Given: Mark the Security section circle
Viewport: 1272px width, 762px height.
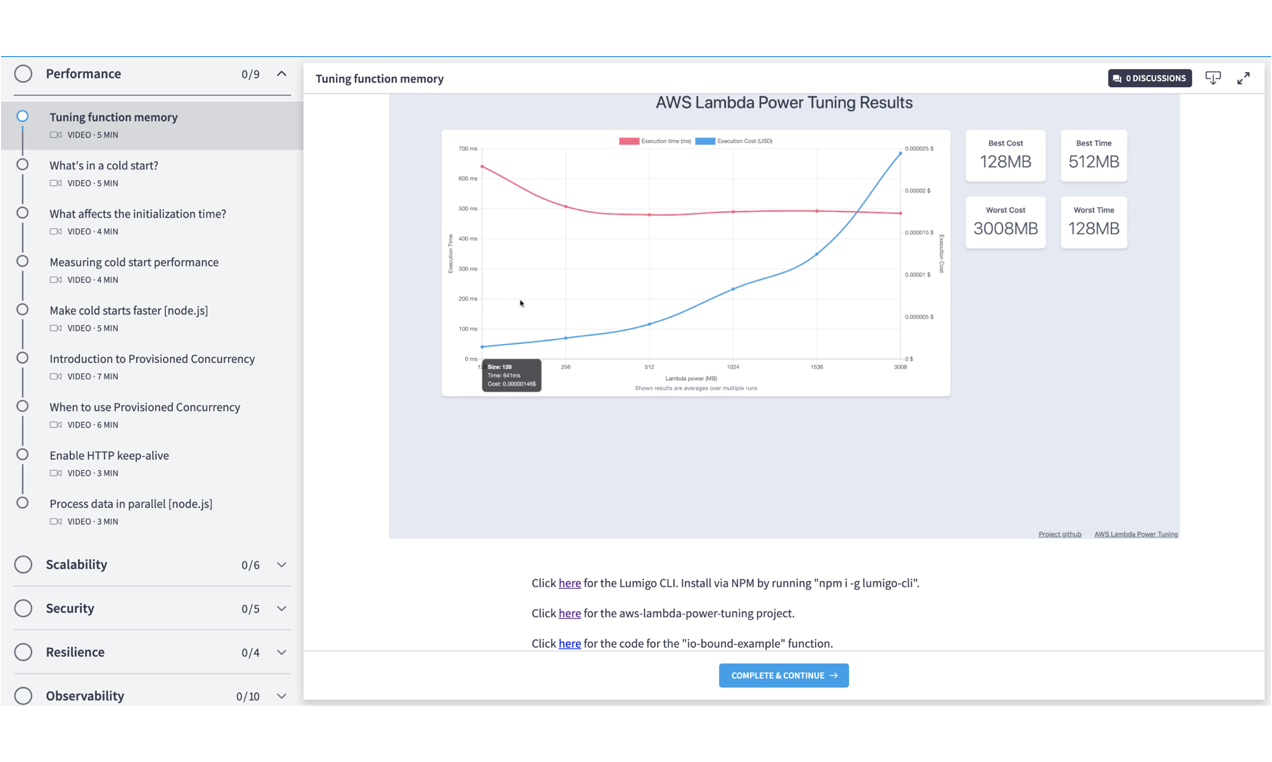Looking at the screenshot, I should click(x=23, y=609).
